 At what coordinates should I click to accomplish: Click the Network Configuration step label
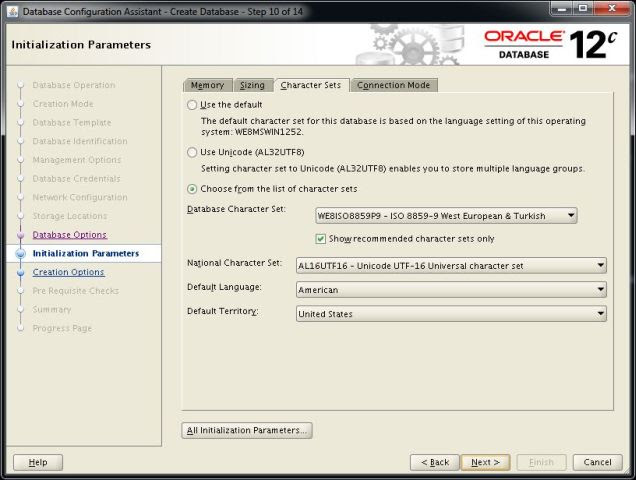tap(80, 197)
